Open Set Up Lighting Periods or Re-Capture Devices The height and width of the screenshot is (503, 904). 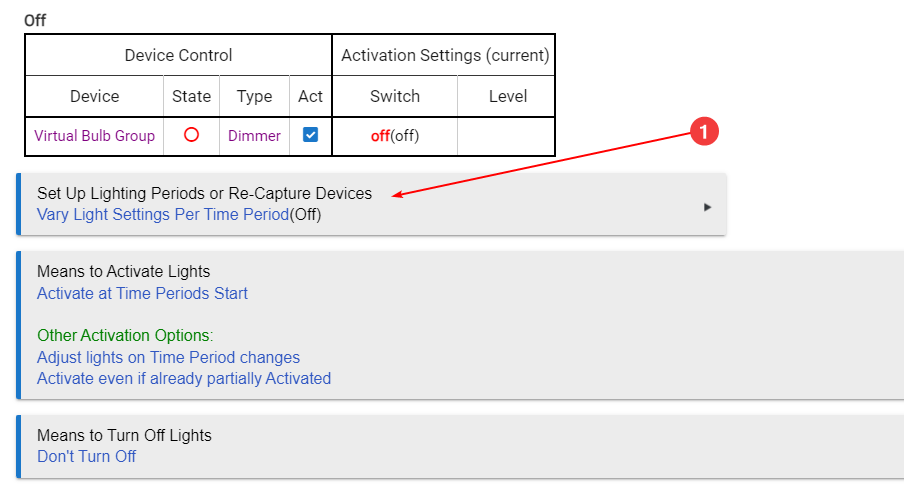click(205, 193)
